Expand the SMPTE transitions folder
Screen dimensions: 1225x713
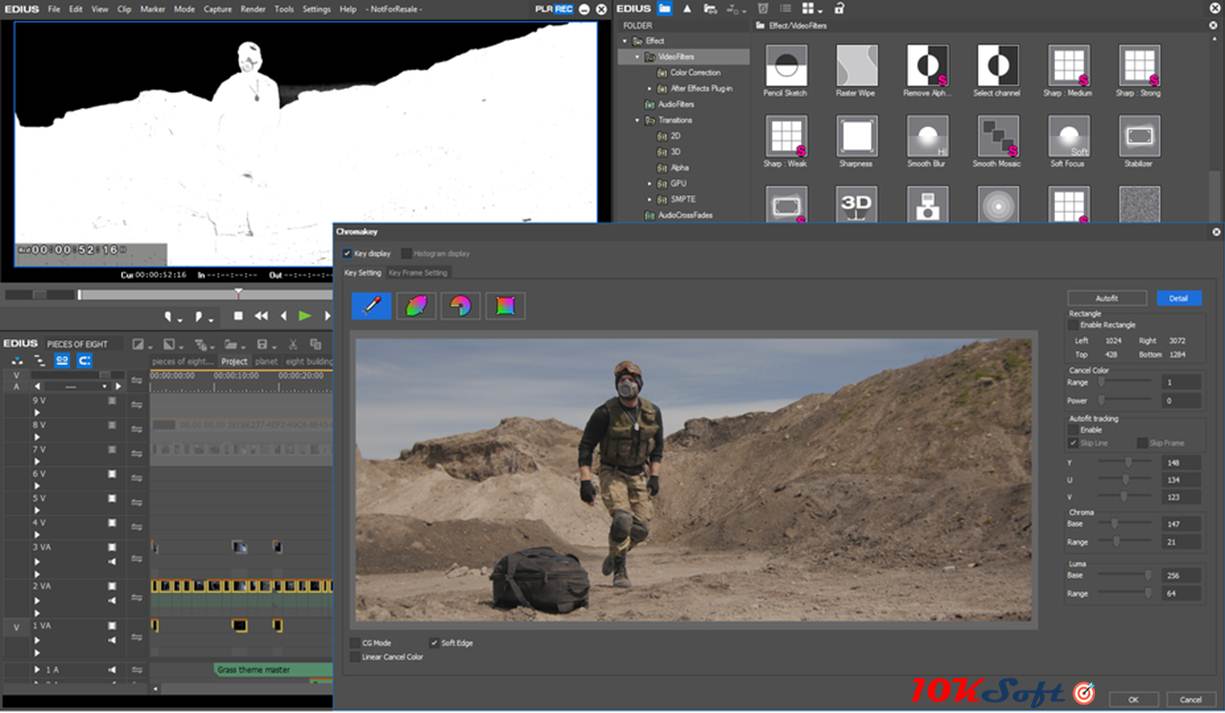pyautogui.click(x=649, y=200)
